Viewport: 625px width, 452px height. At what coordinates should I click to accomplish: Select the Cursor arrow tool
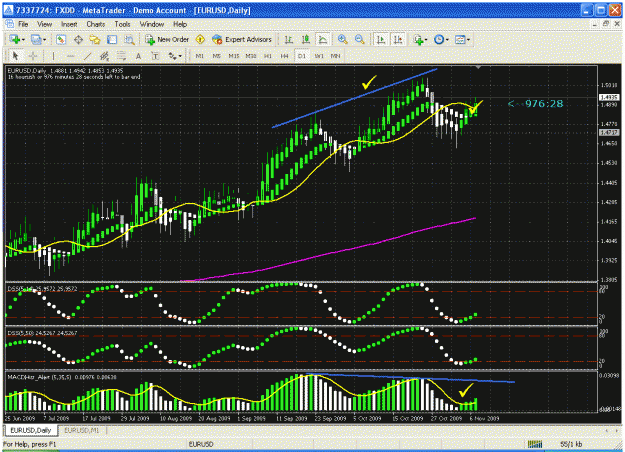click(x=16, y=56)
